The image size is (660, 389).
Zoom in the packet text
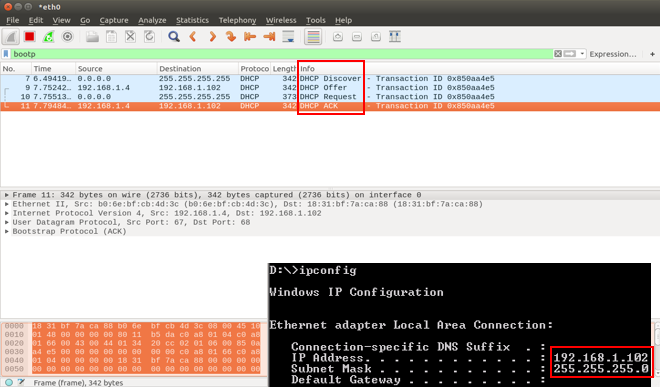pos(338,37)
